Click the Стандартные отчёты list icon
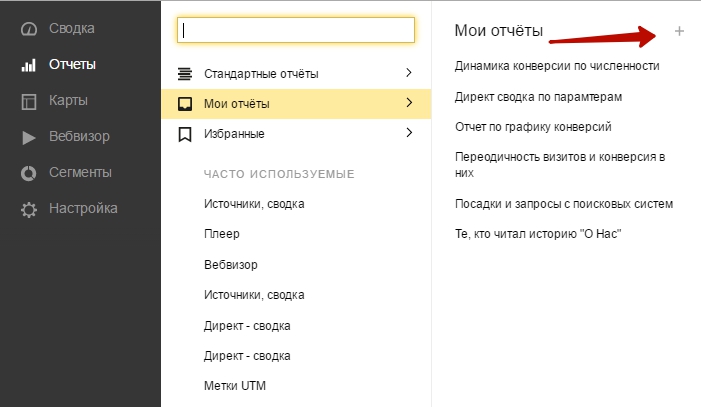This screenshot has height=407, width=701. 185,74
